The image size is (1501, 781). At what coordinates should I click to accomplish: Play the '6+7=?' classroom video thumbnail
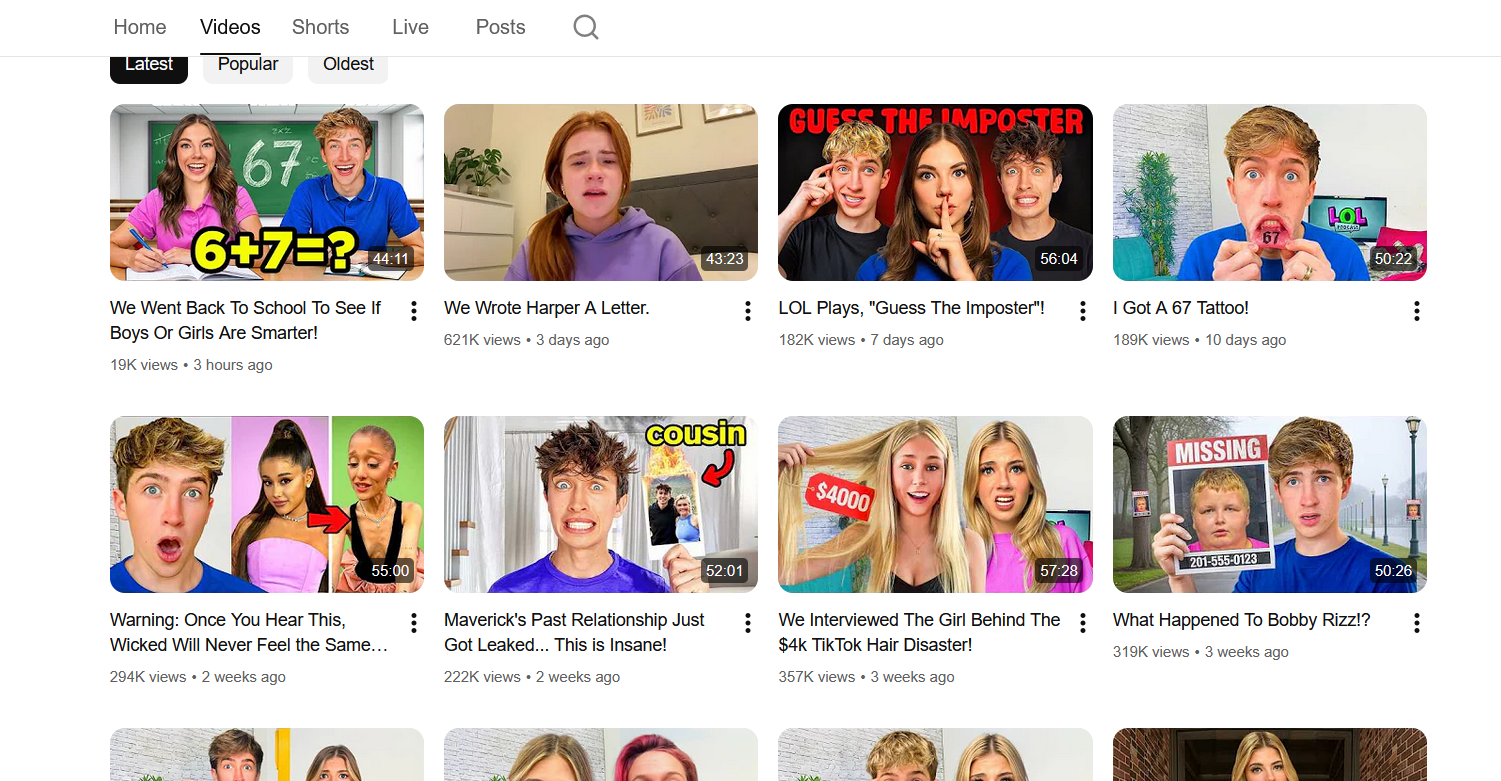pos(267,192)
